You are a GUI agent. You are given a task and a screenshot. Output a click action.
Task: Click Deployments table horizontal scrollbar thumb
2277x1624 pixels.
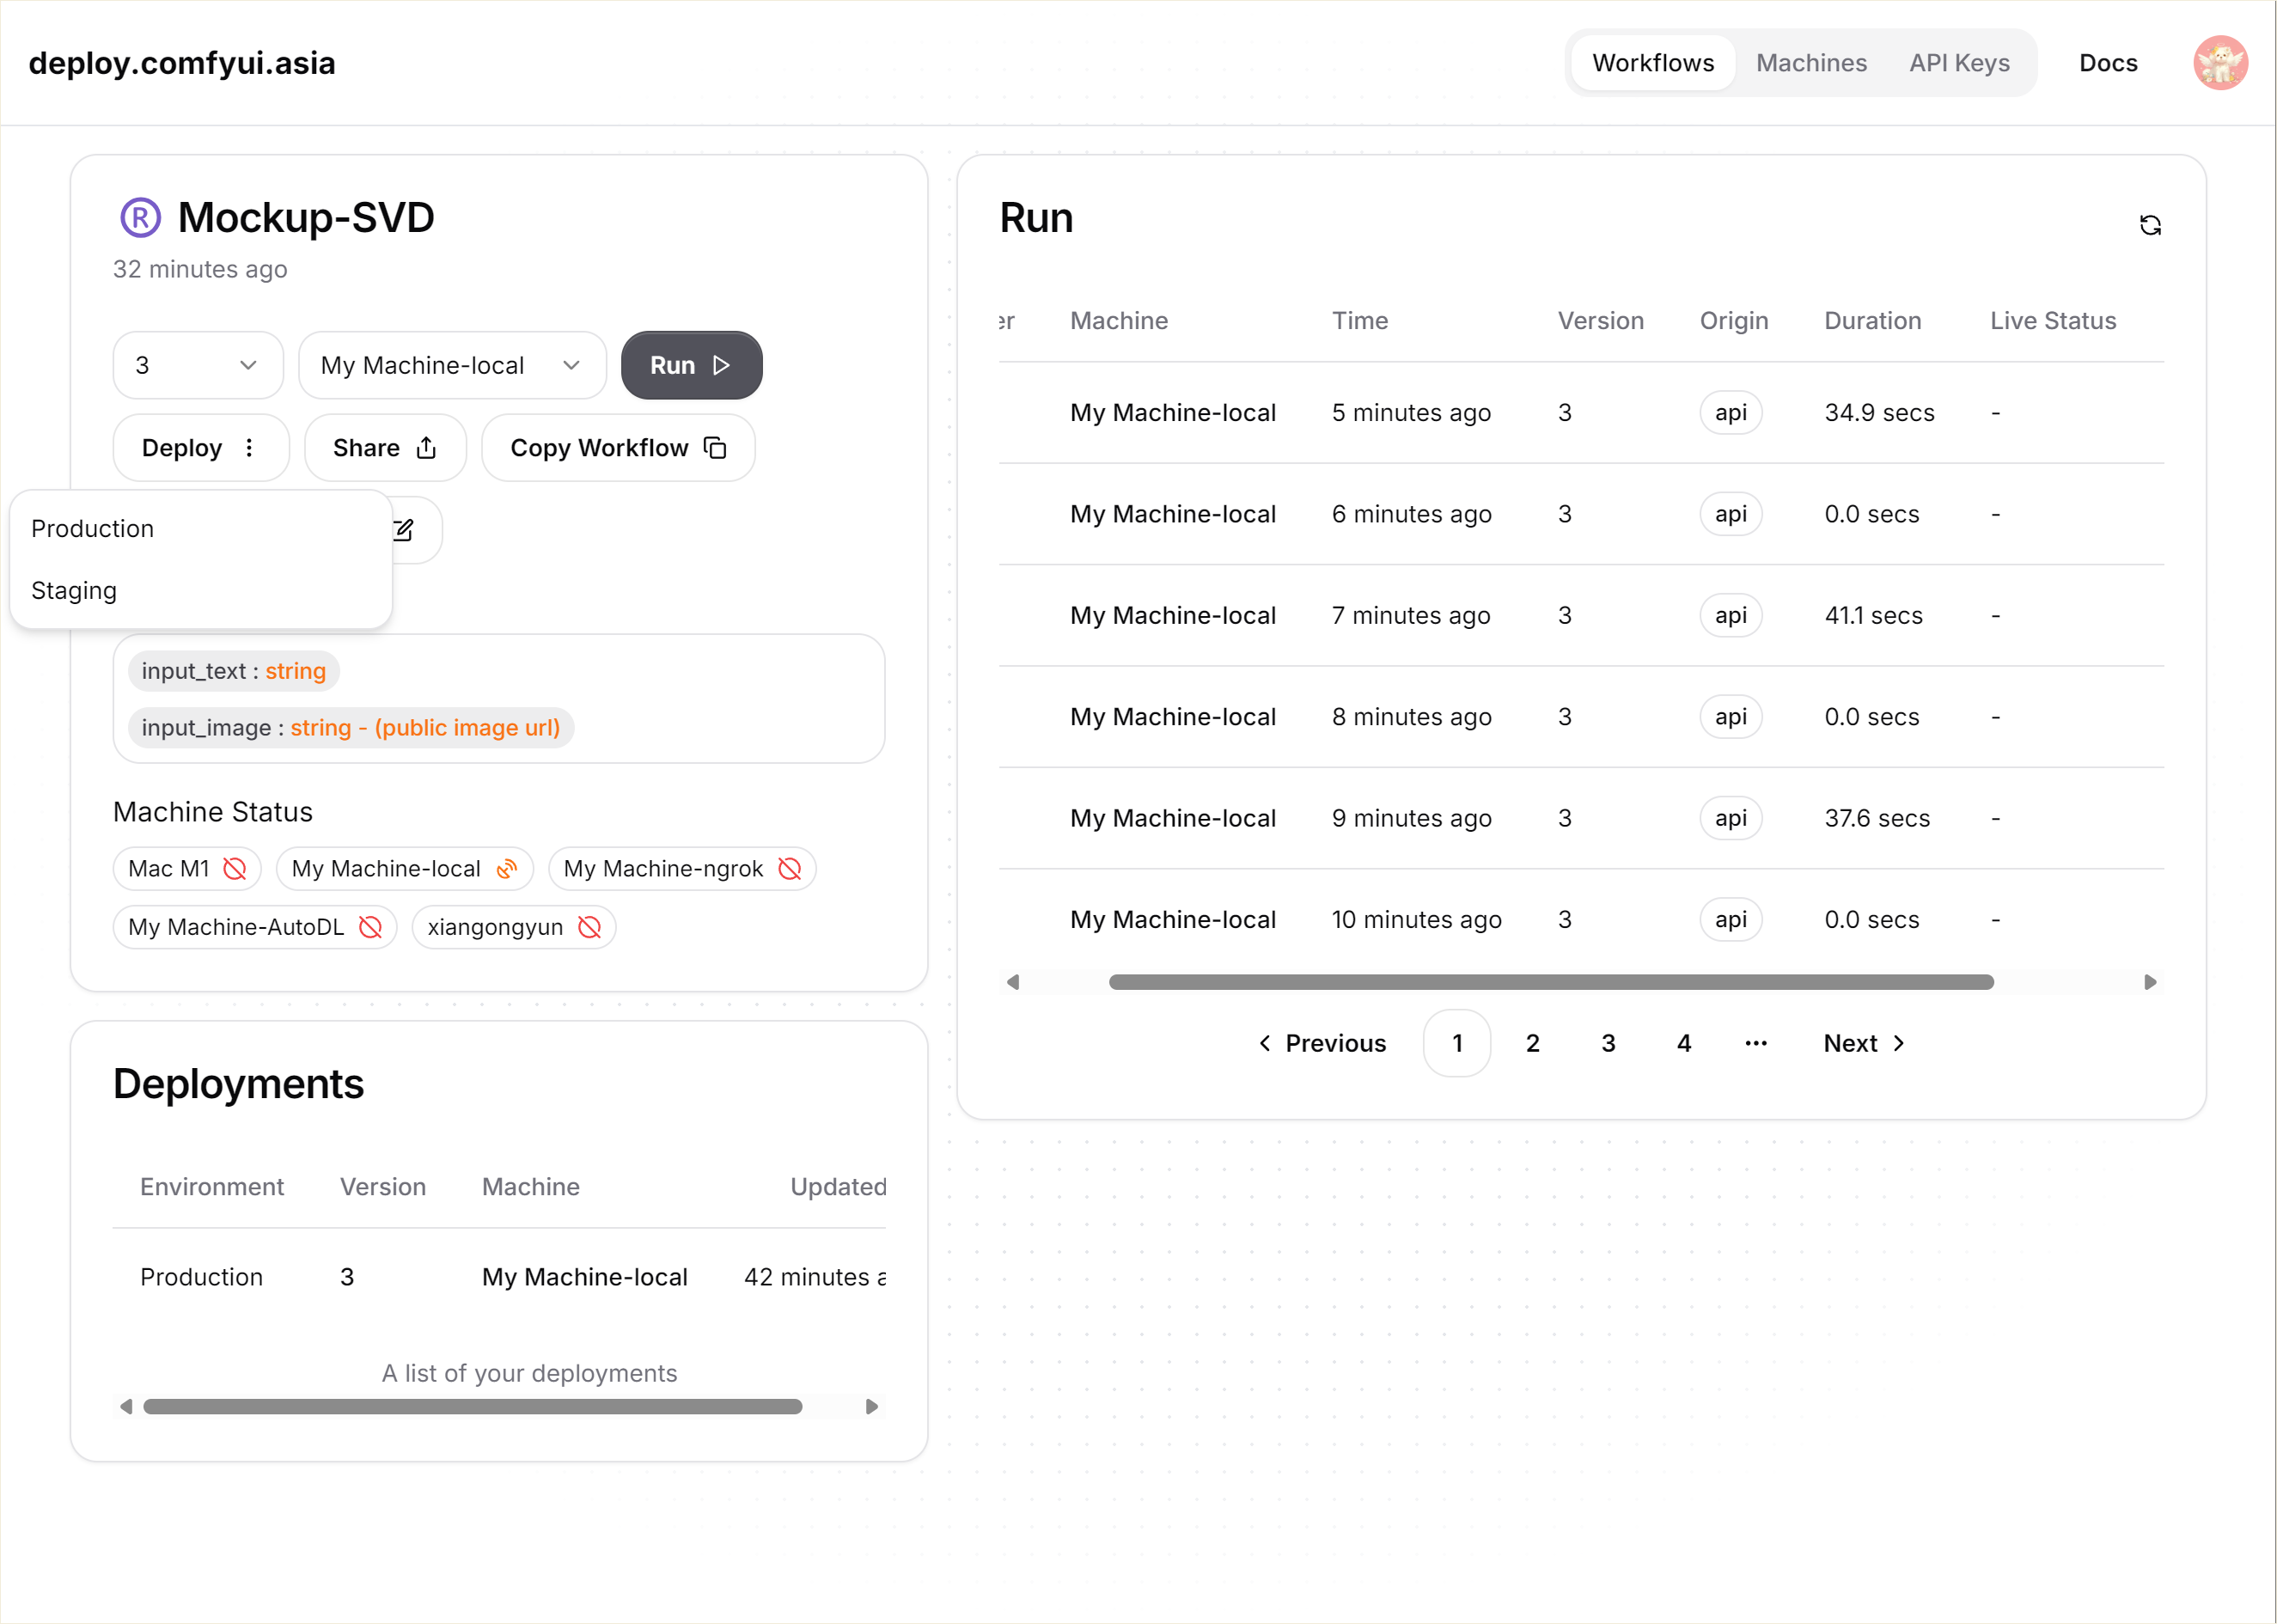pos(472,1407)
